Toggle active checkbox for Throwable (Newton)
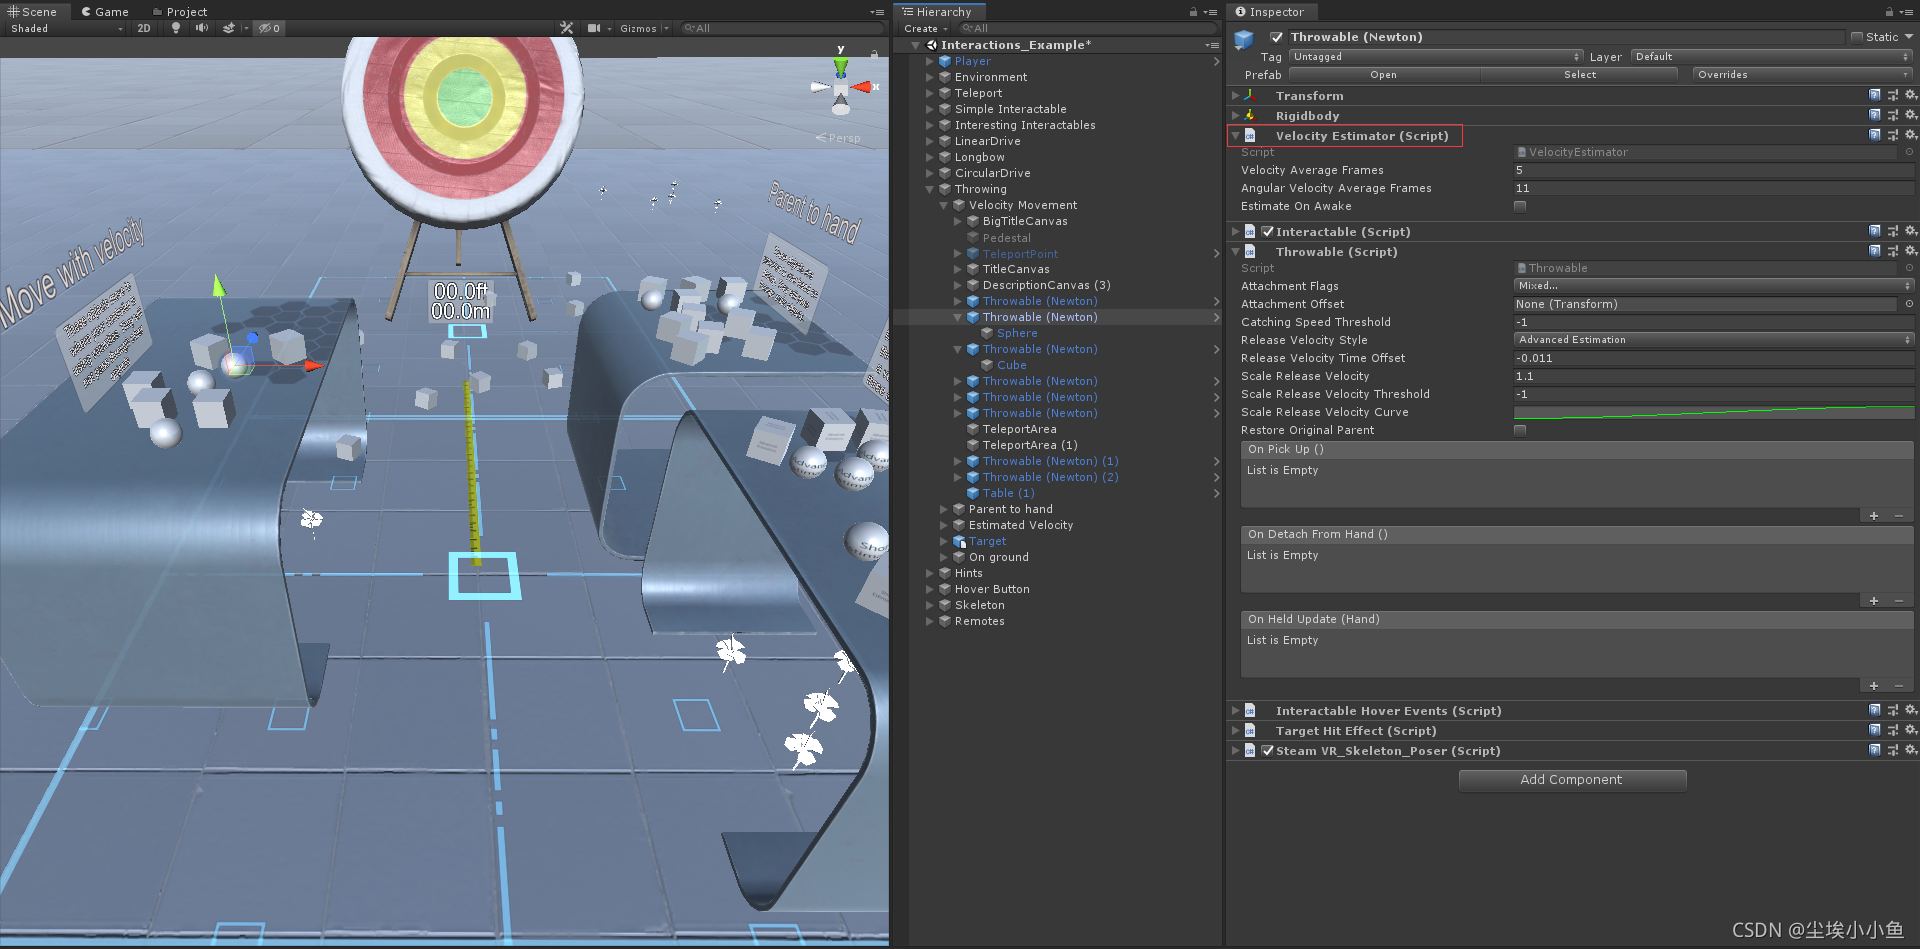This screenshot has width=1920, height=949. pyautogui.click(x=1276, y=37)
